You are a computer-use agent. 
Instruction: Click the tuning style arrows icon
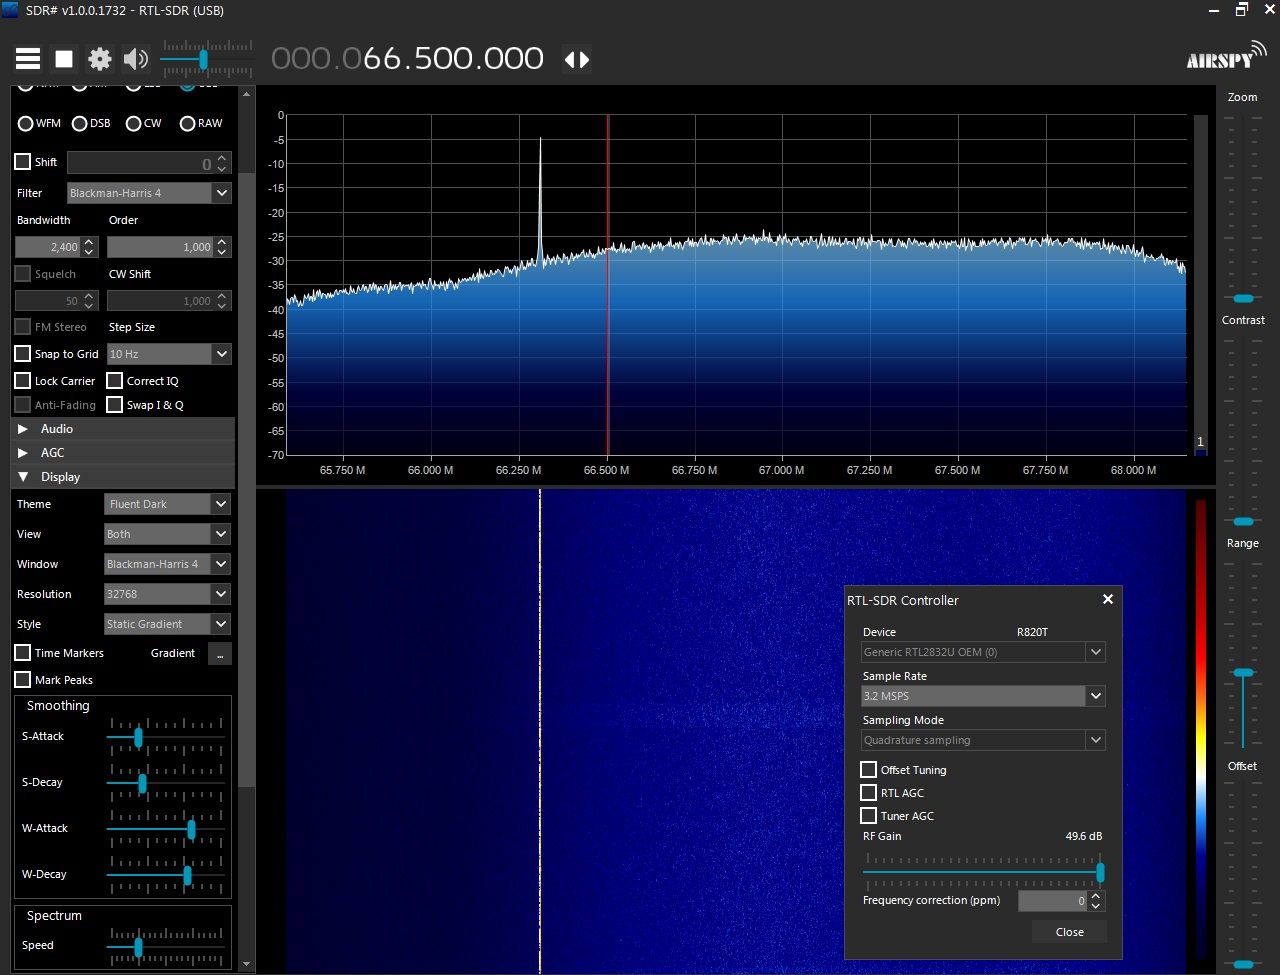point(577,59)
